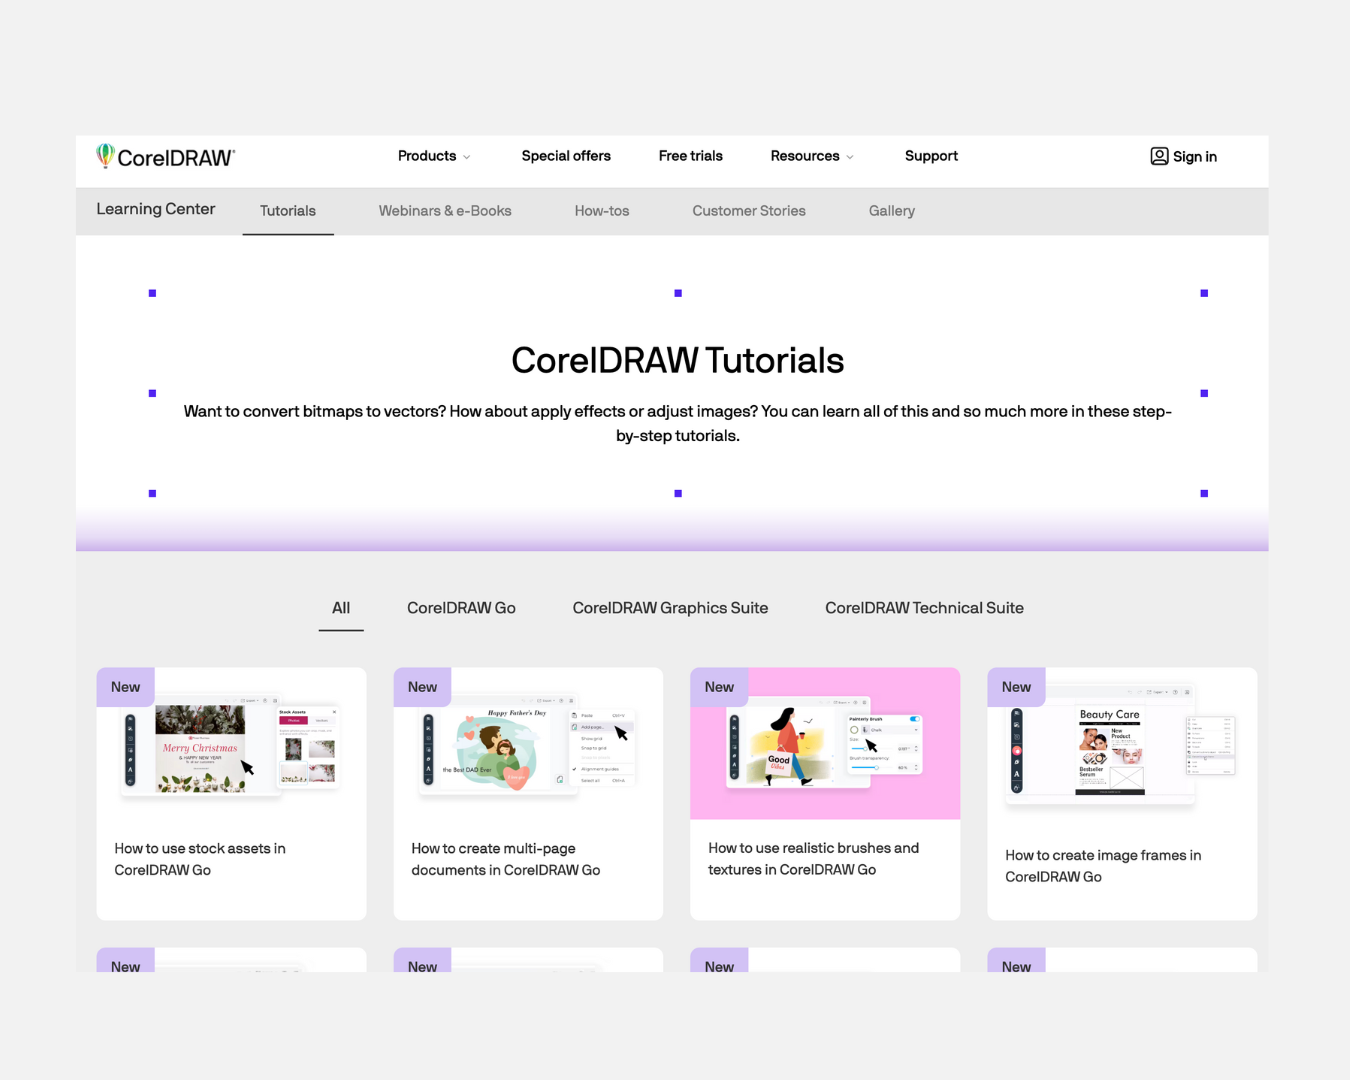The height and width of the screenshot is (1080, 1350).
Task: Click the CorelDRAW Tutorials heading
Action: tap(678, 360)
